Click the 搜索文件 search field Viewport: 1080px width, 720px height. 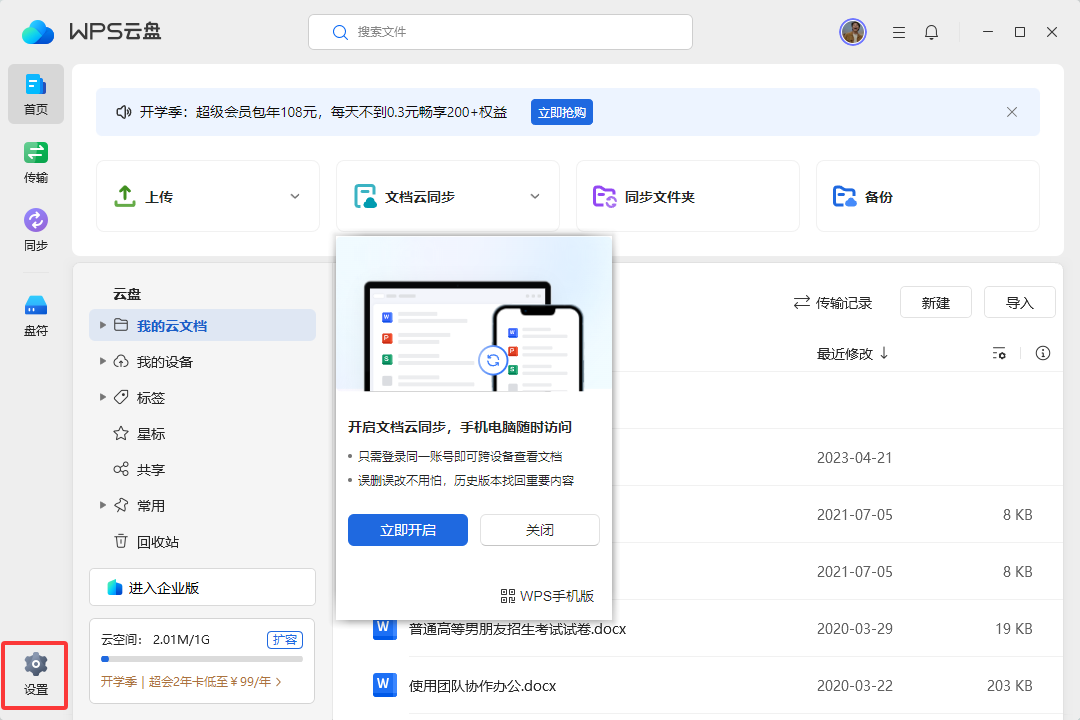click(x=500, y=32)
